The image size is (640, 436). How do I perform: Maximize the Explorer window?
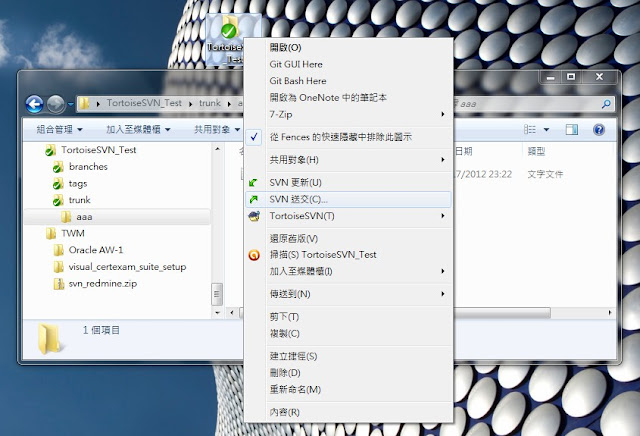click(x=571, y=76)
